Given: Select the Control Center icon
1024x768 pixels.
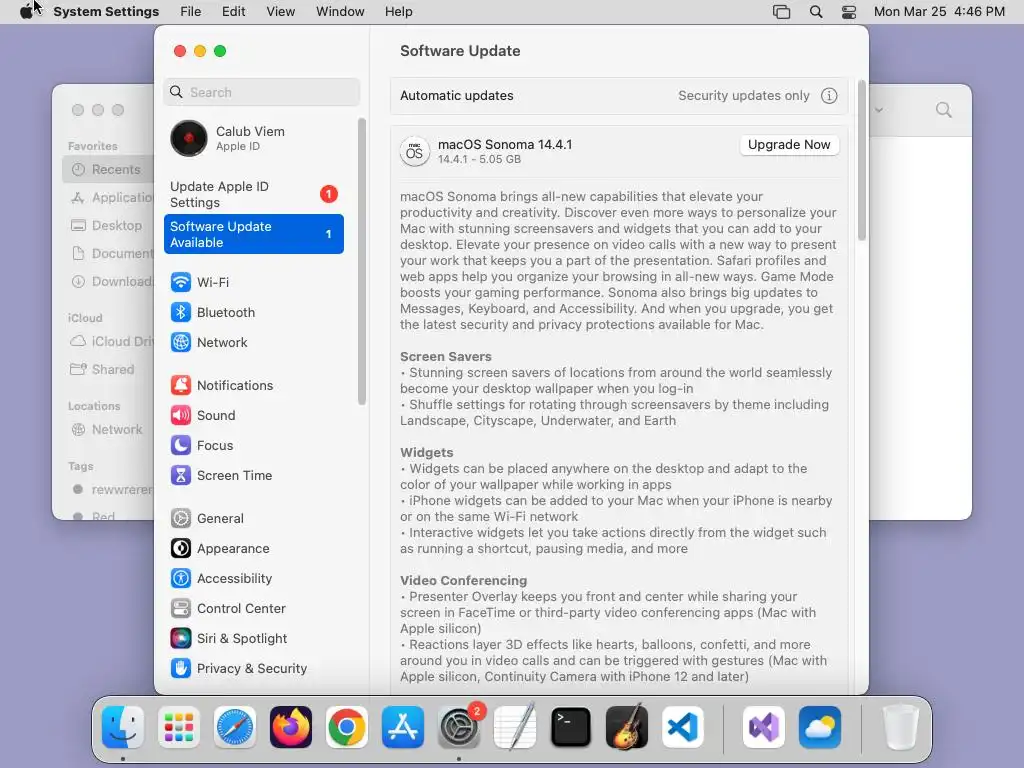Looking at the screenshot, I should tap(181, 609).
